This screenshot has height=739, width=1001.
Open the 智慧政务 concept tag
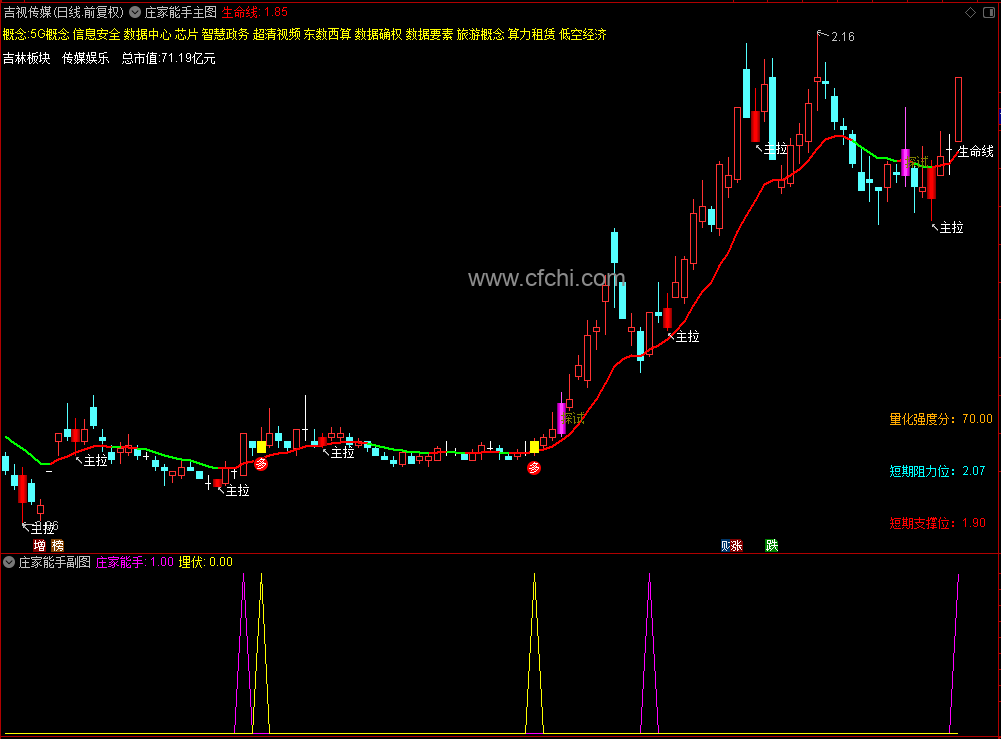[x=225, y=34]
